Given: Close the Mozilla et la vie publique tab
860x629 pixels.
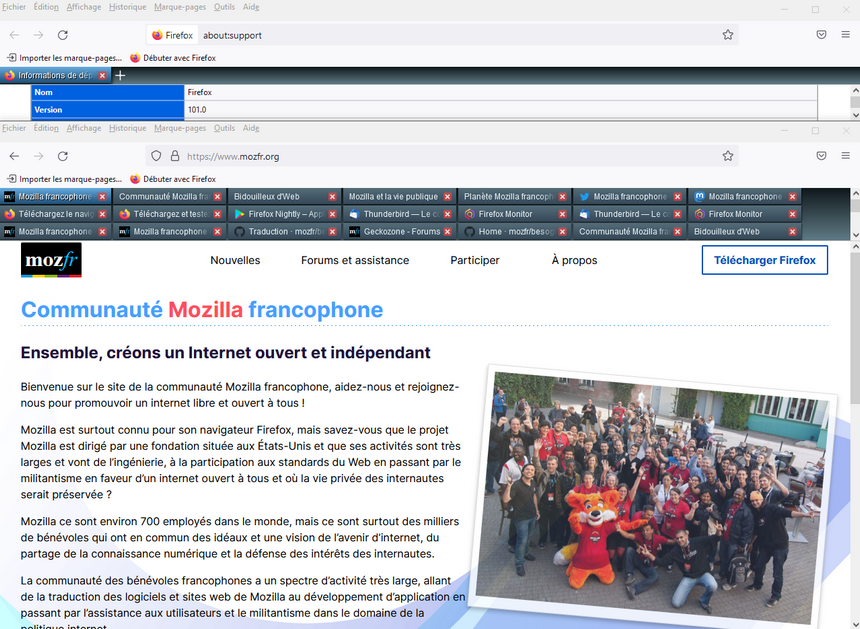Looking at the screenshot, I should pos(447,197).
